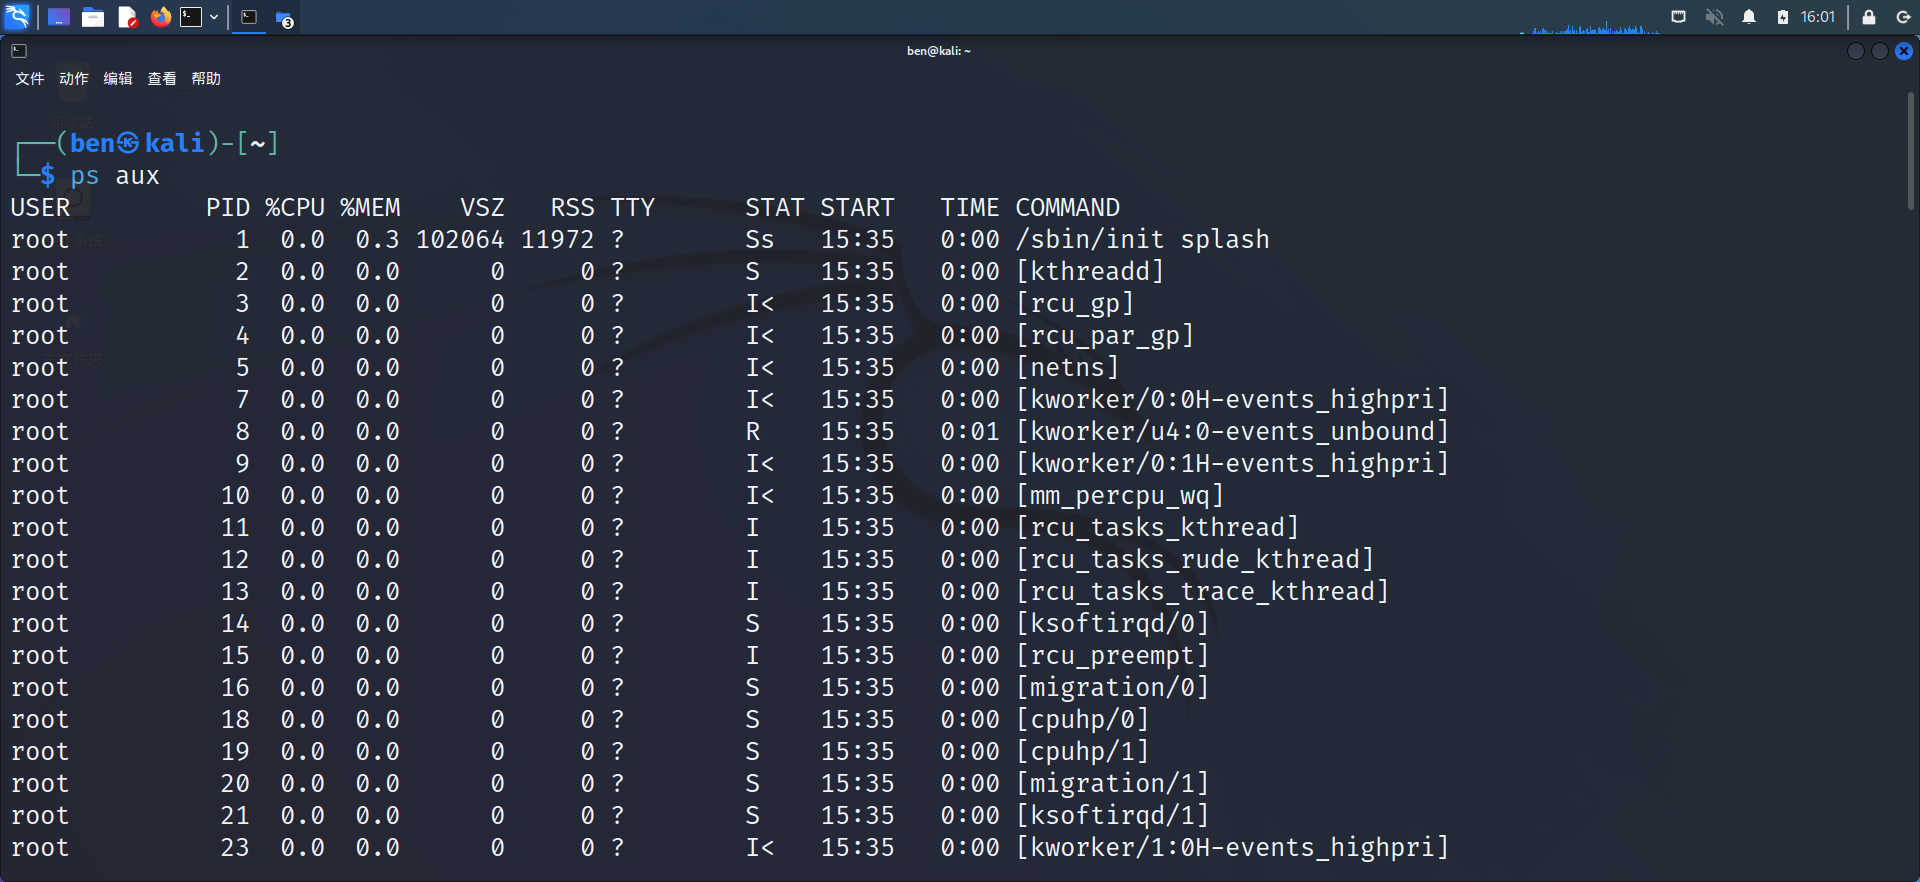Viewport: 1920px width, 882px height.
Task: Click the '[ksoftirqd/1]' process name
Action: pos(1113,815)
